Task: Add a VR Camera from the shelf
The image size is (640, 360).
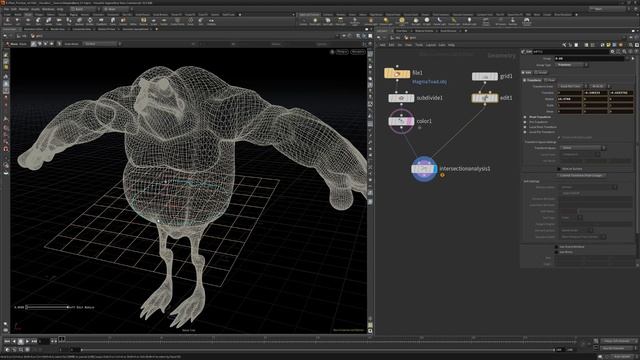Action: tap(500, 21)
